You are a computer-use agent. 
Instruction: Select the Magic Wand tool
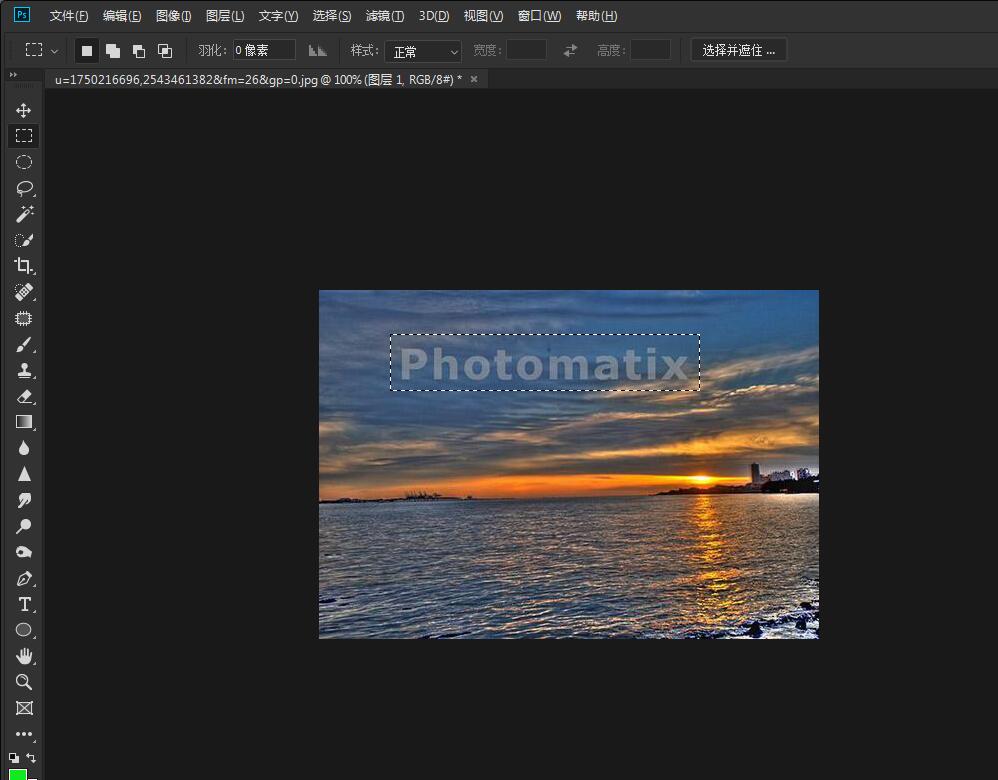click(24, 214)
